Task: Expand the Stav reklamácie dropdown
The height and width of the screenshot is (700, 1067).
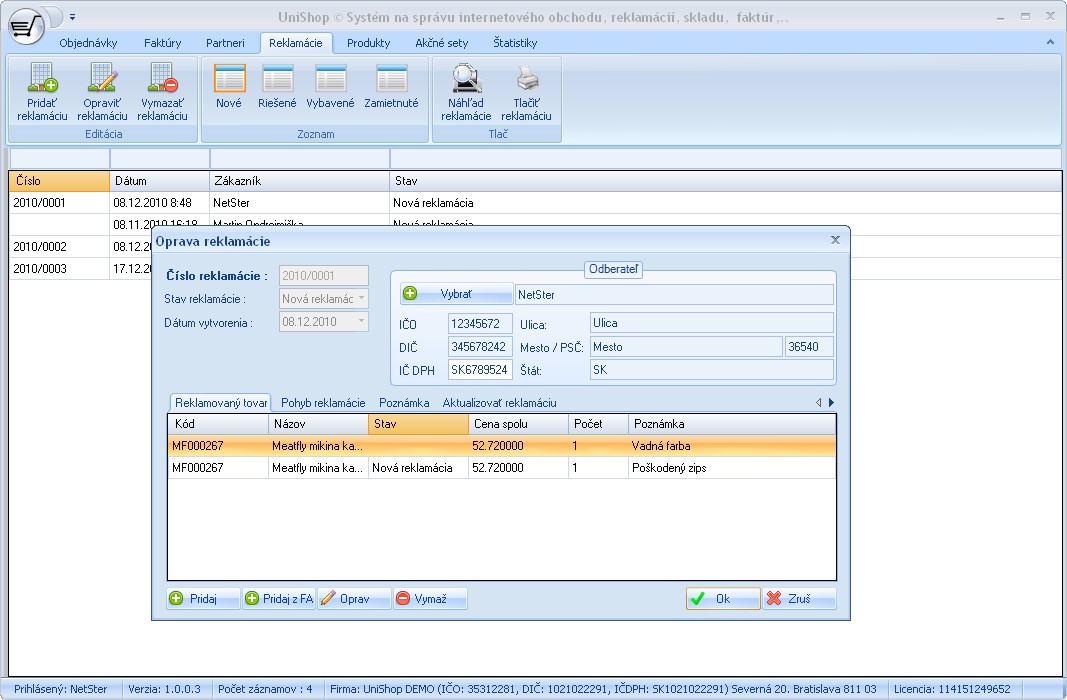Action: [x=361, y=299]
